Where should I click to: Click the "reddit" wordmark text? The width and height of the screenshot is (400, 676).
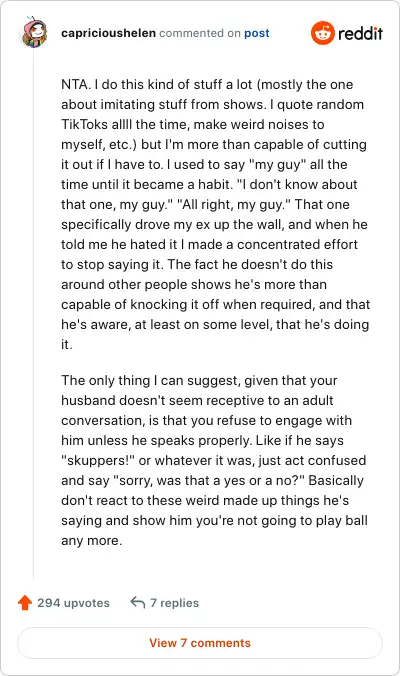(x=360, y=33)
